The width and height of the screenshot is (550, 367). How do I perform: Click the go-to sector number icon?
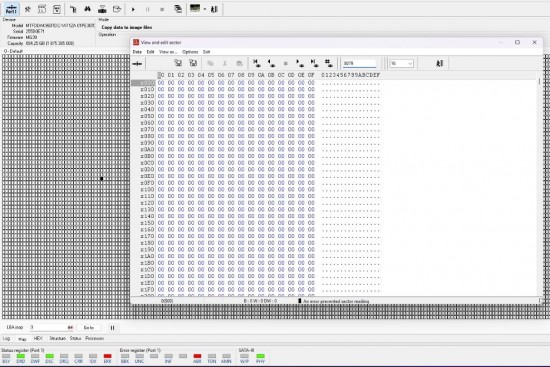(328, 63)
